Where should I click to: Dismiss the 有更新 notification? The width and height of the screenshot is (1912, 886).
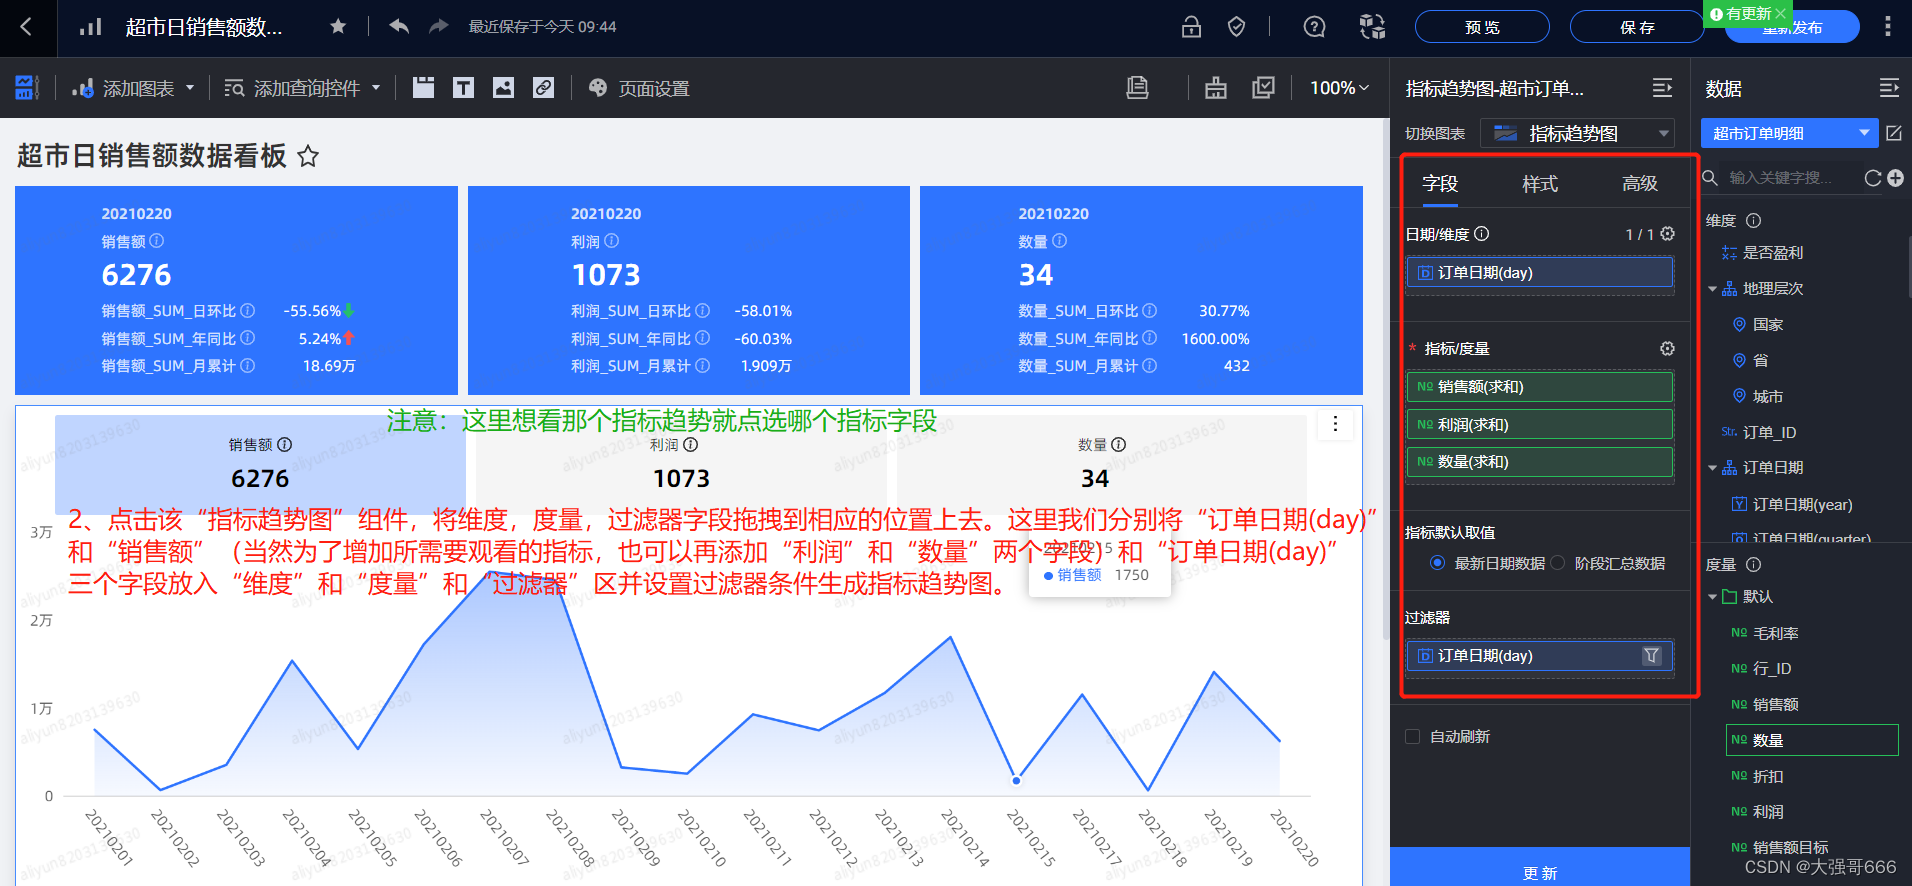(1780, 13)
